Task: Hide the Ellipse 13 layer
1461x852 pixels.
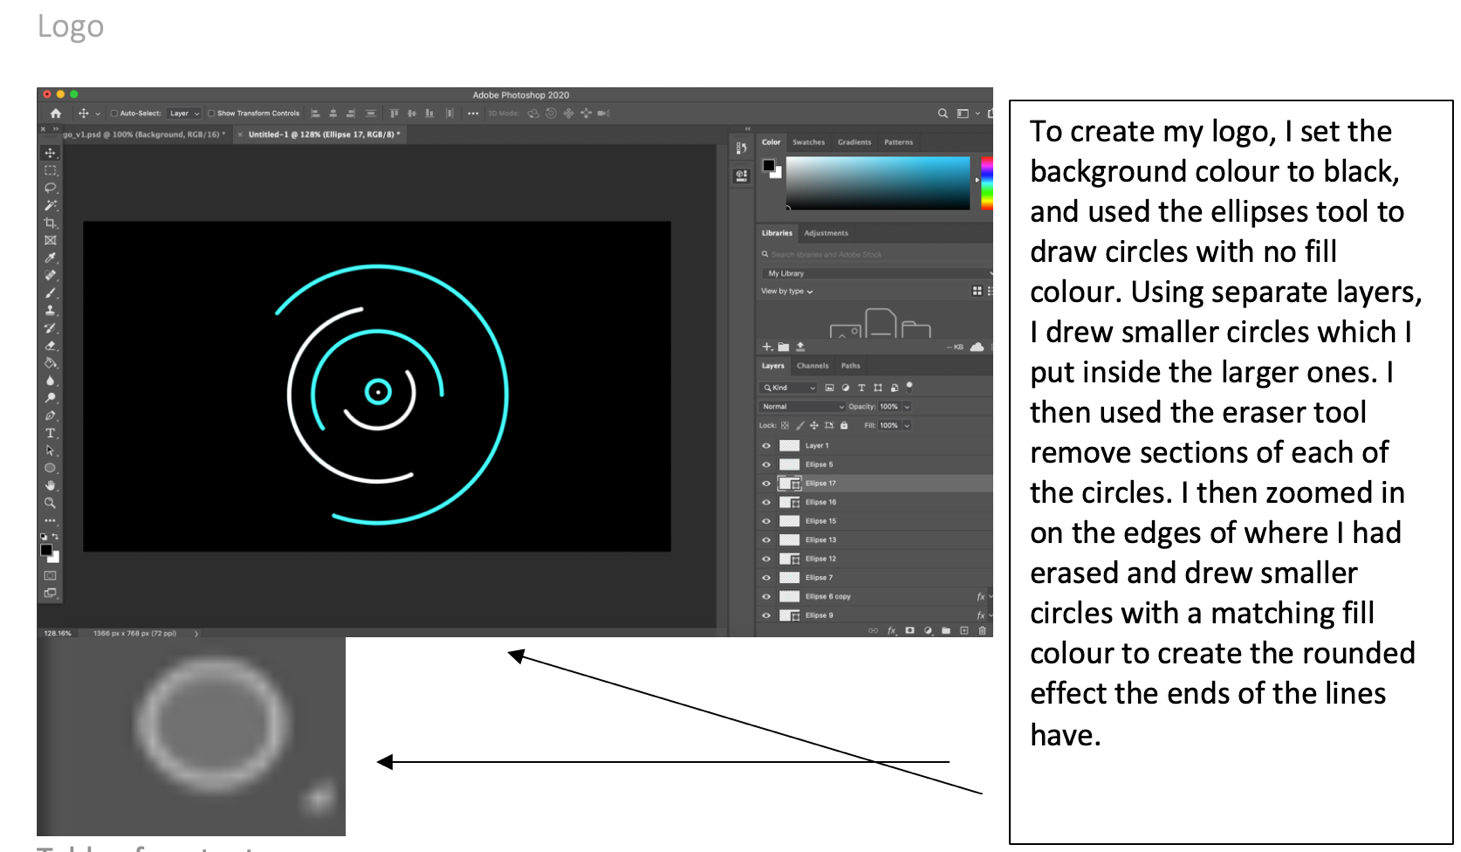Action: 767,540
